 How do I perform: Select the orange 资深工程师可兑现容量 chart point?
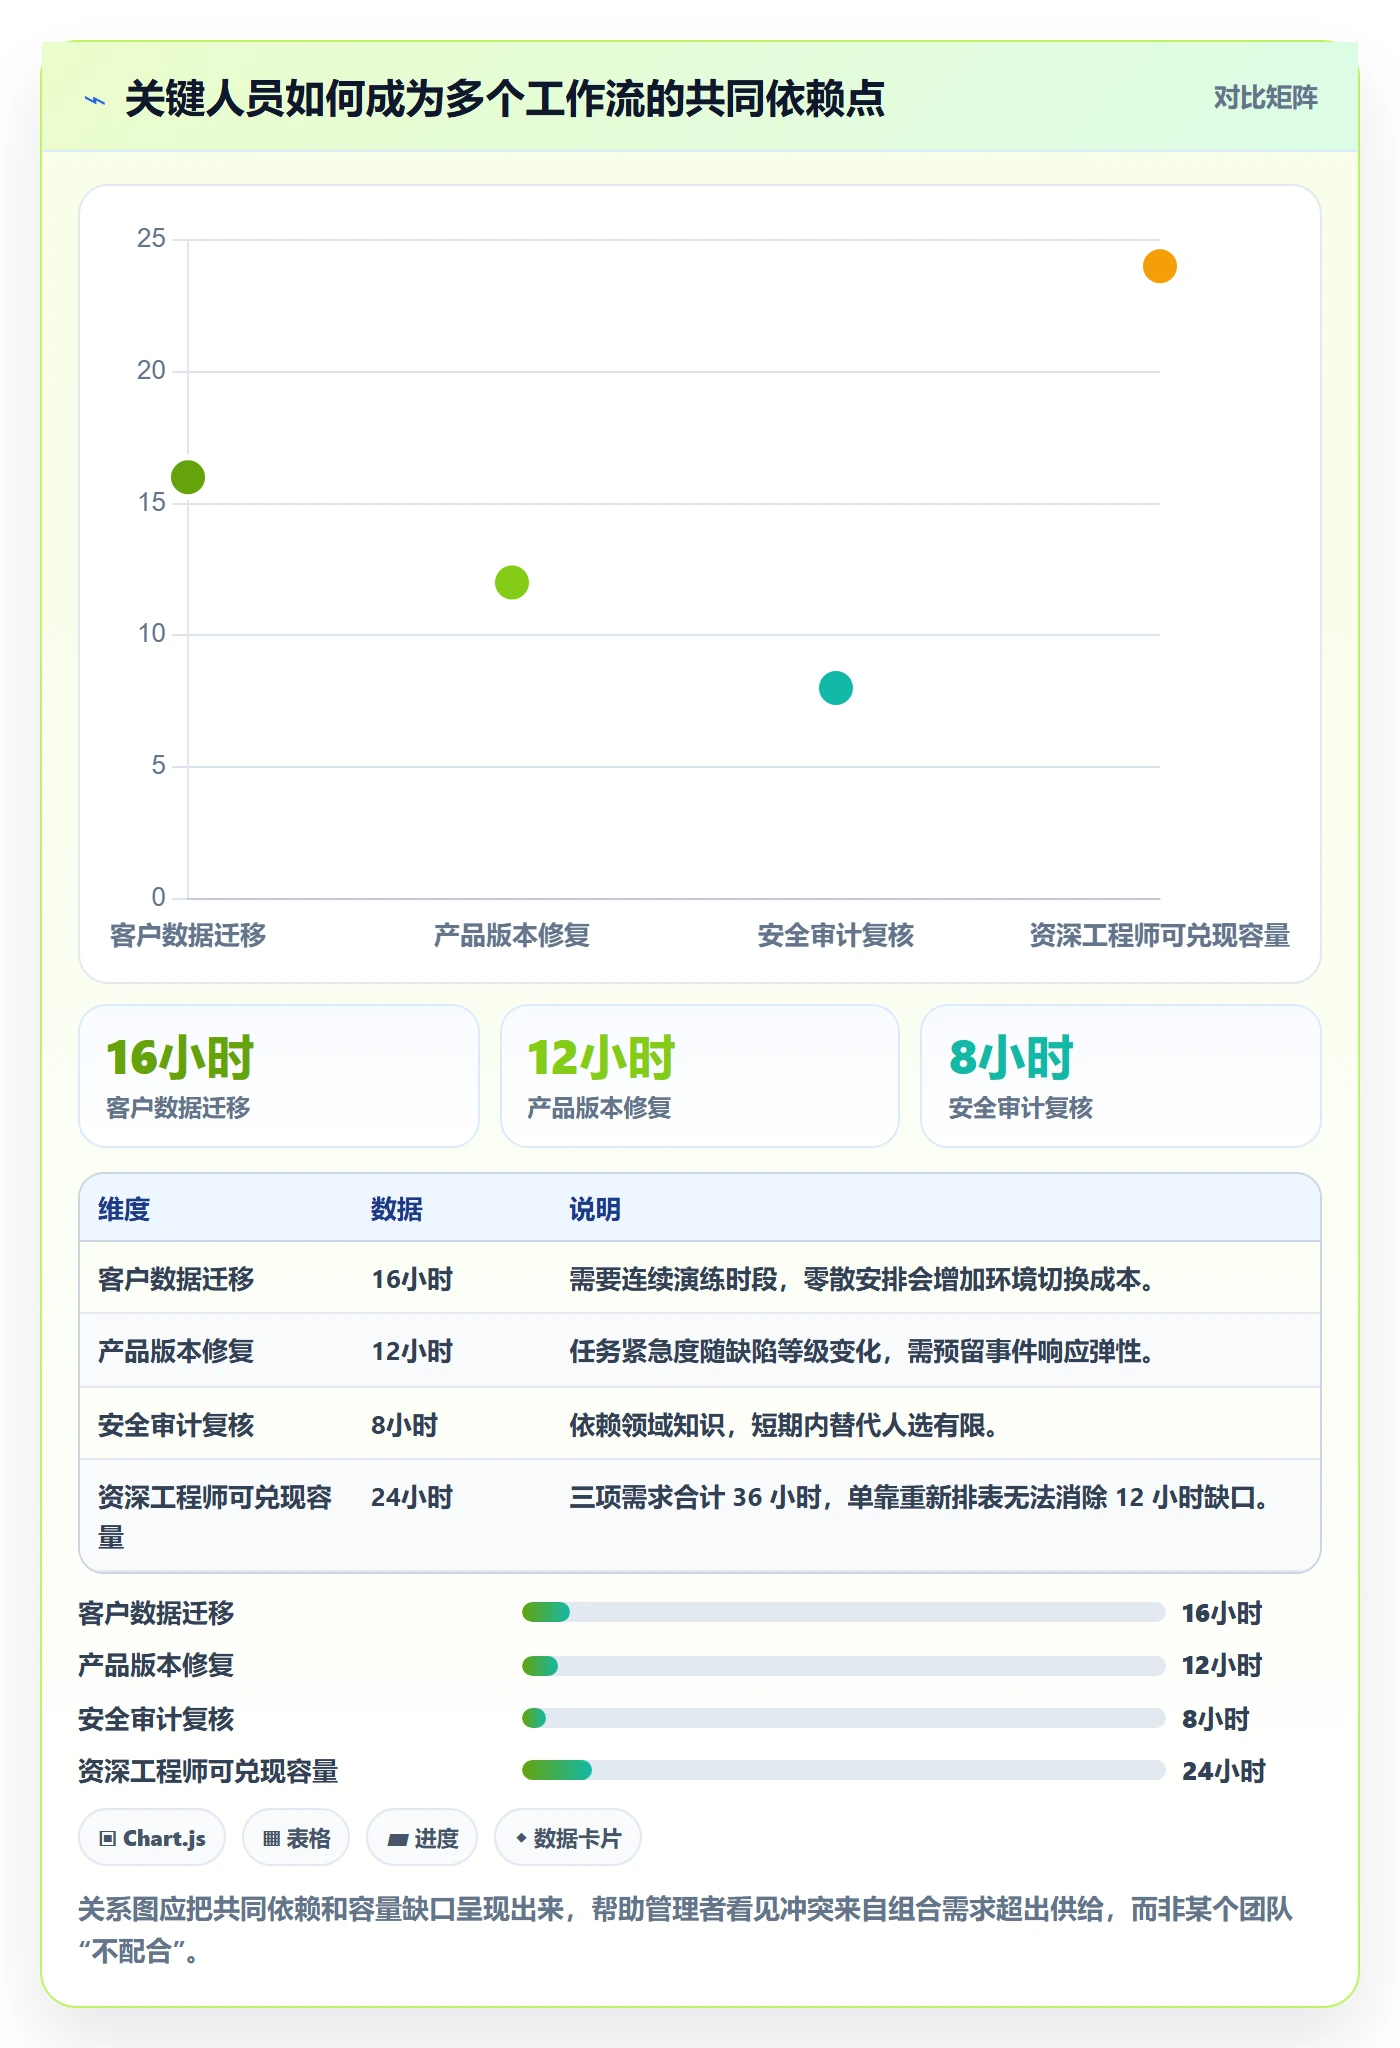tap(1160, 266)
